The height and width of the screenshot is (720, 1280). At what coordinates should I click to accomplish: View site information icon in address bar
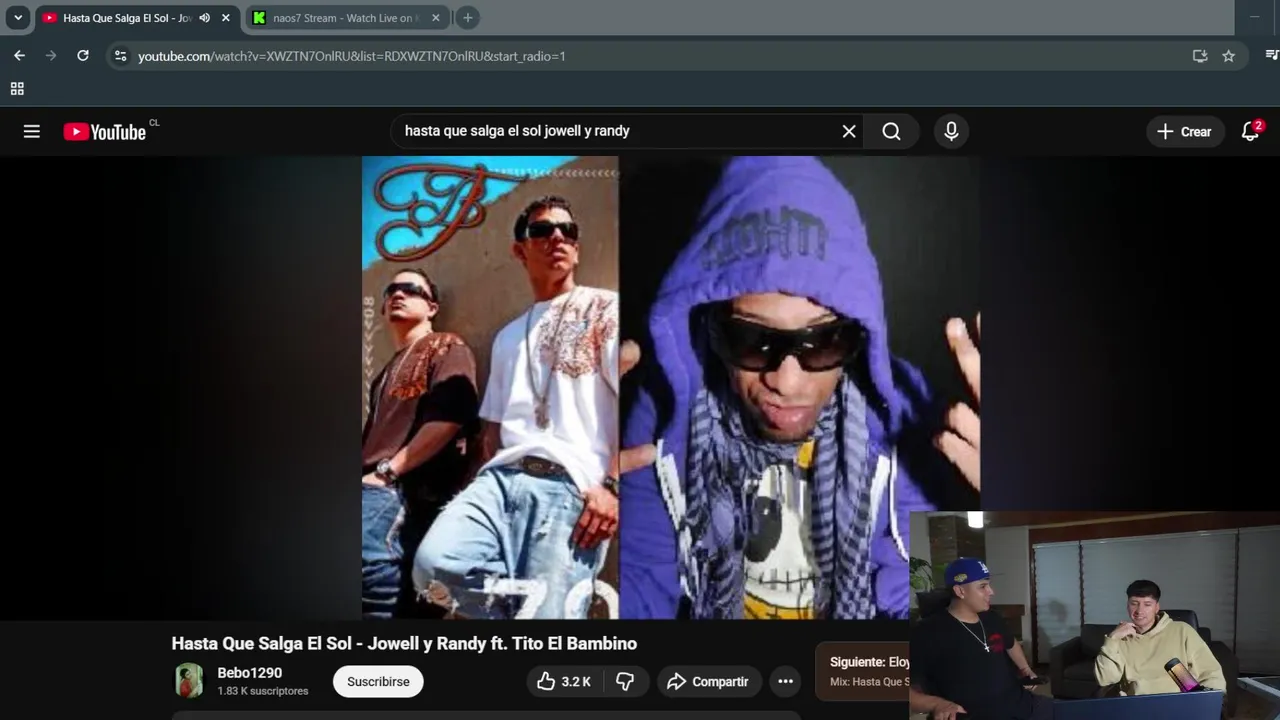[x=121, y=56]
